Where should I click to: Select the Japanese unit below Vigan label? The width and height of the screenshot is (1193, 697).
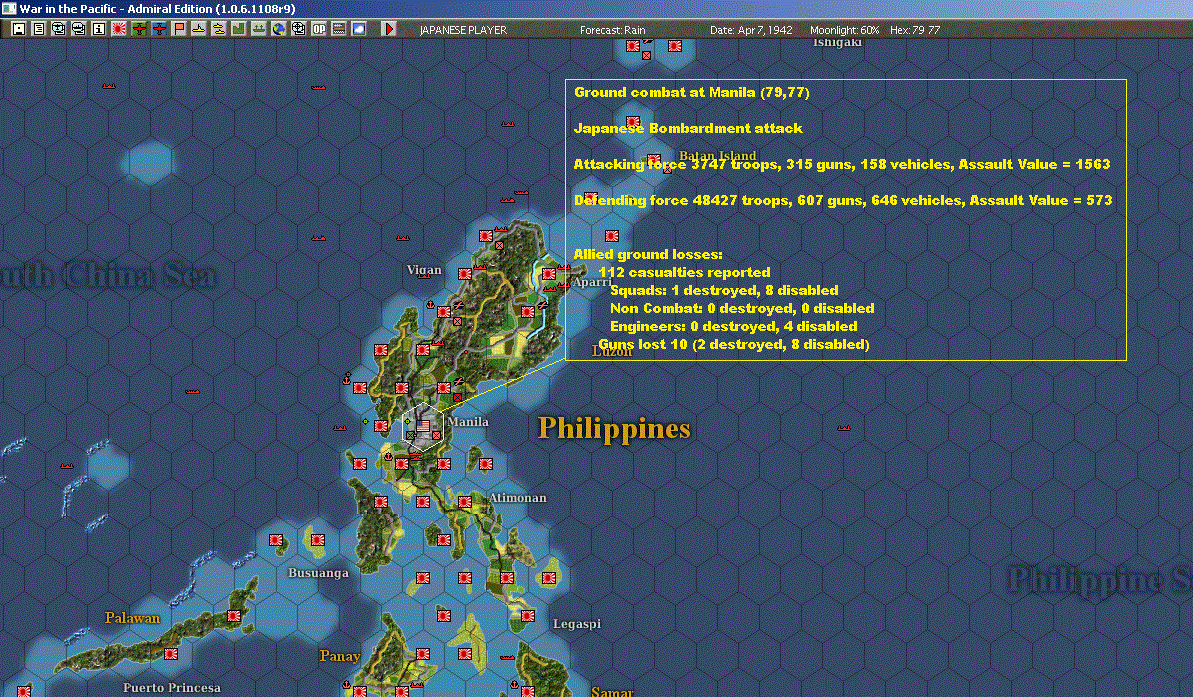(465, 274)
